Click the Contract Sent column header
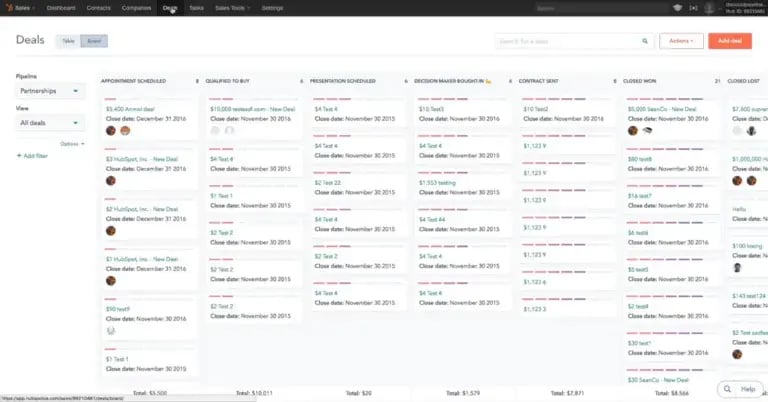 pos(538,81)
